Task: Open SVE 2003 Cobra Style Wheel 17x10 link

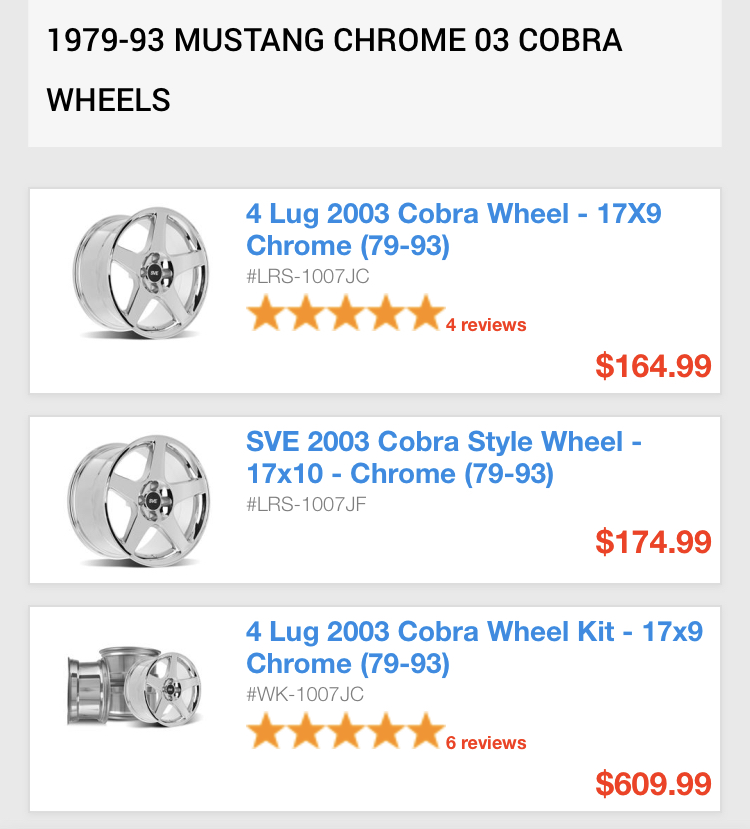Action: [x=444, y=457]
